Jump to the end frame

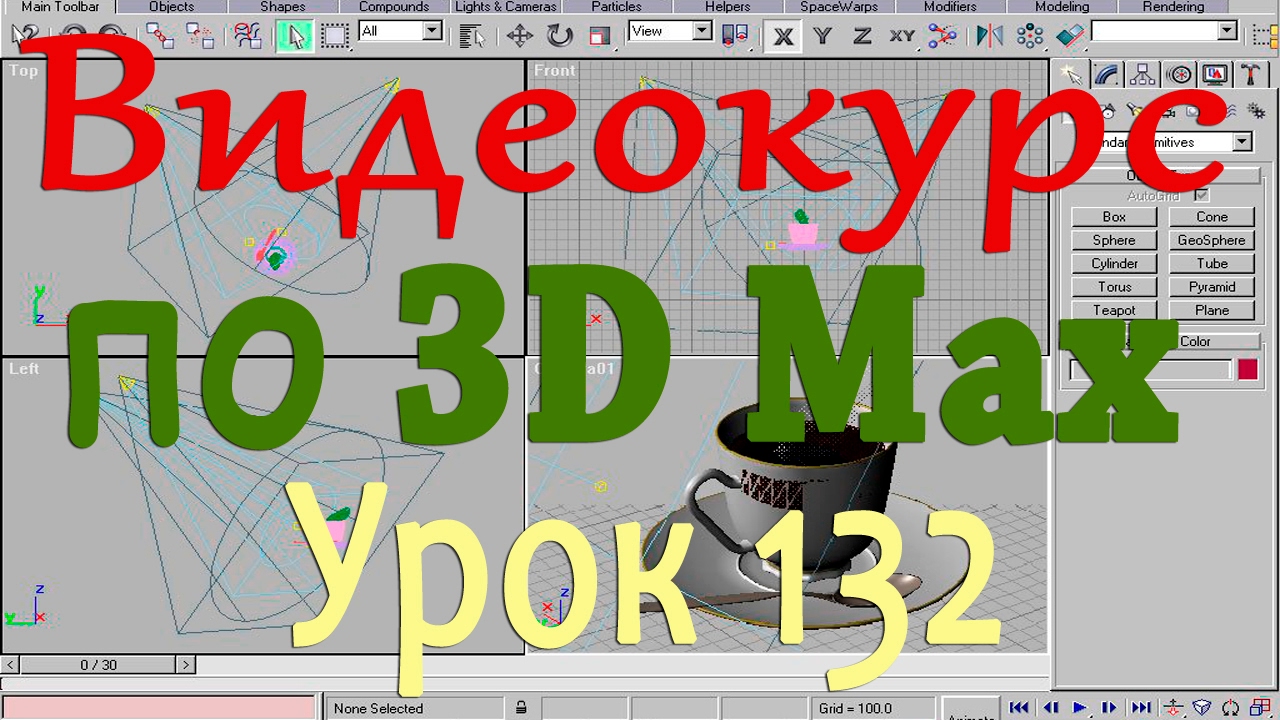pos(1141,708)
